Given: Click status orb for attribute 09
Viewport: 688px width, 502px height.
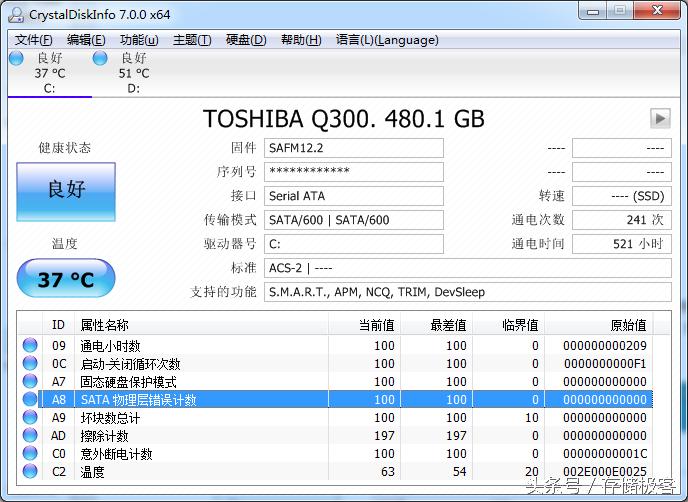Looking at the screenshot, I should (x=30, y=345).
